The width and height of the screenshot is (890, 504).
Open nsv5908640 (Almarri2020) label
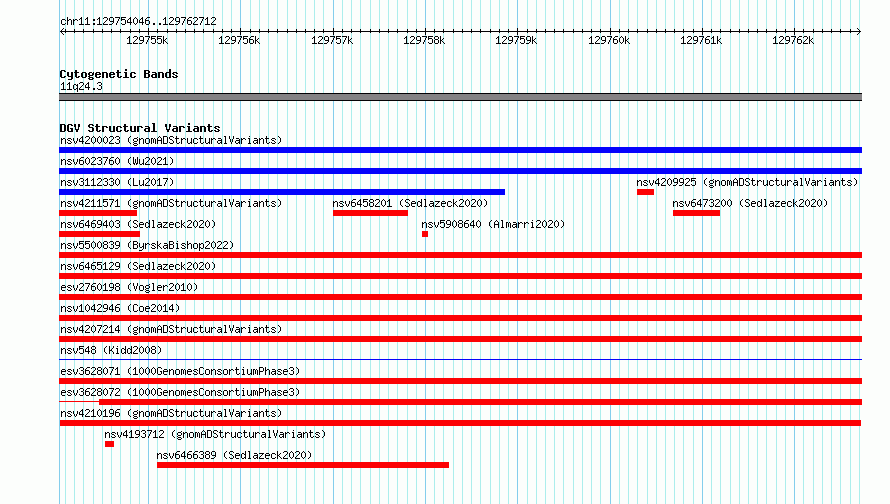click(493, 224)
